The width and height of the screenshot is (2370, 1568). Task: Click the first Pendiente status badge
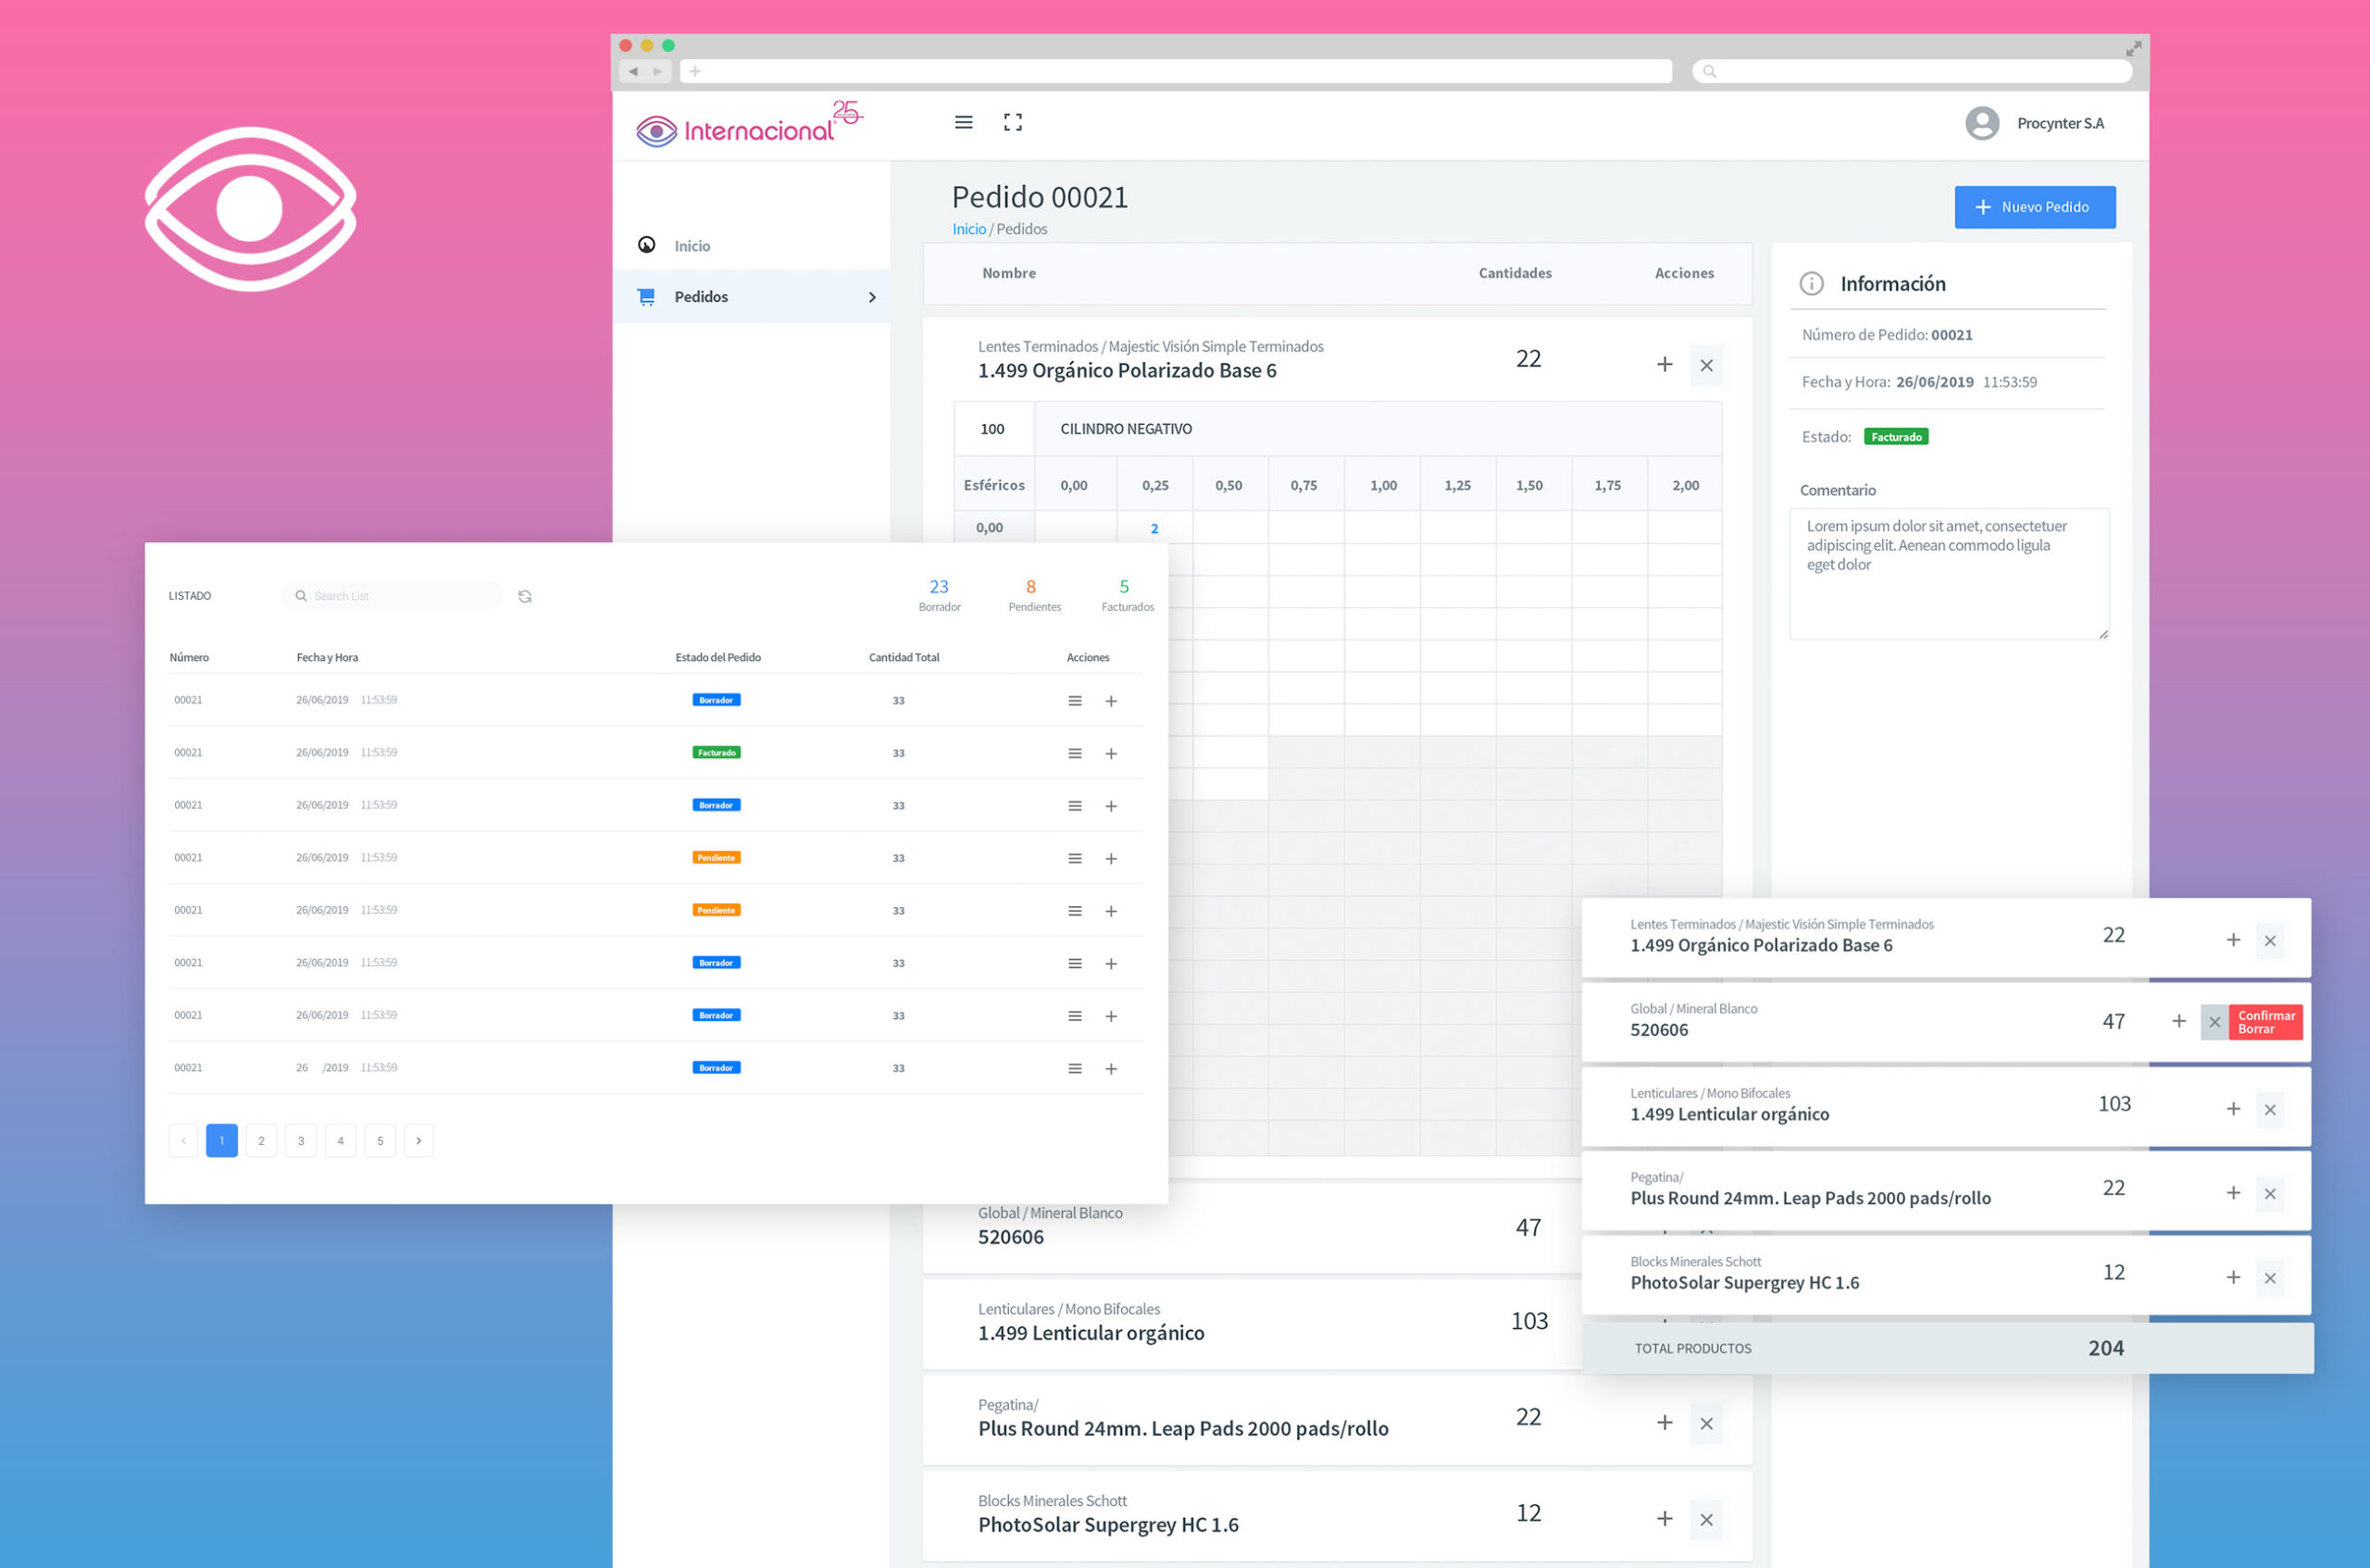716,858
